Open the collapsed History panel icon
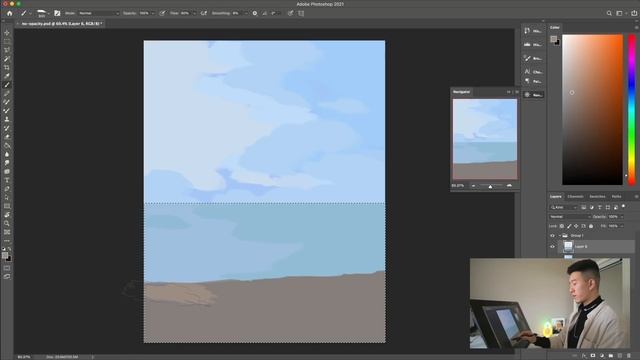Viewport: 640px width, 360px height. point(527,31)
